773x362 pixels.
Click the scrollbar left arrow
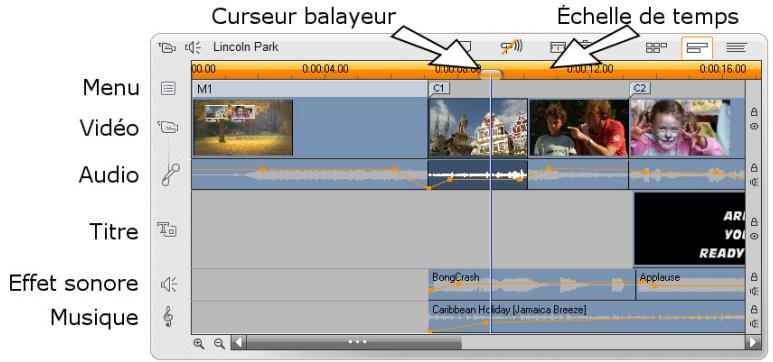click(x=238, y=342)
